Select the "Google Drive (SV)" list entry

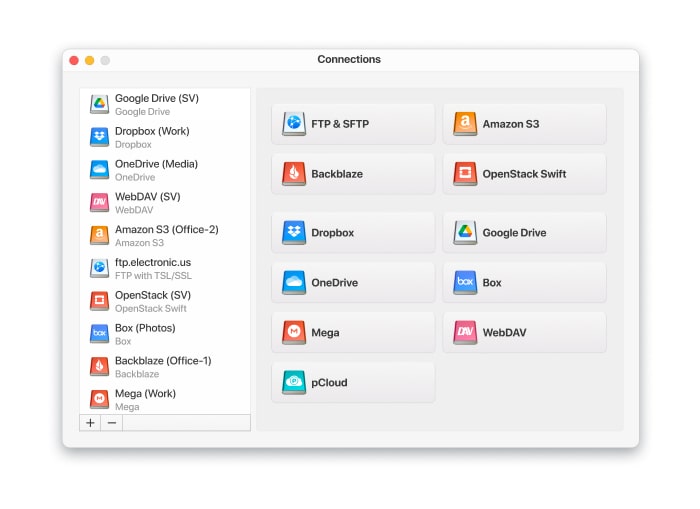pos(165,104)
